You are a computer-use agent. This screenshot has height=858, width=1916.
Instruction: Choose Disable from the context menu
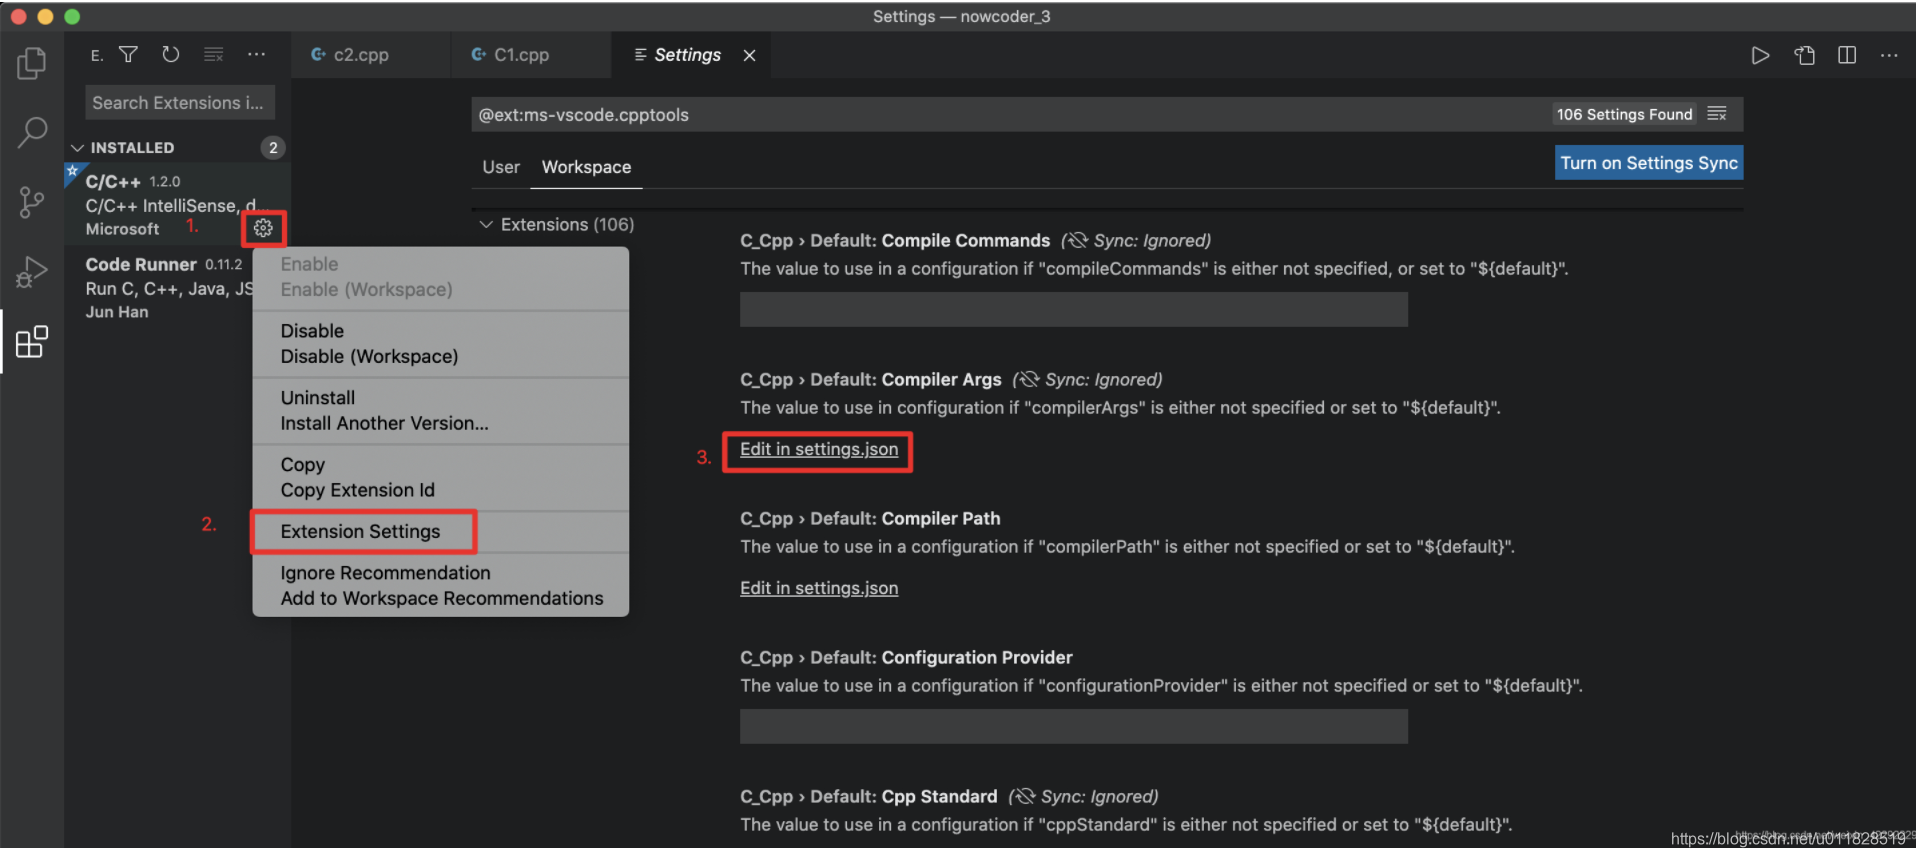[x=312, y=330]
